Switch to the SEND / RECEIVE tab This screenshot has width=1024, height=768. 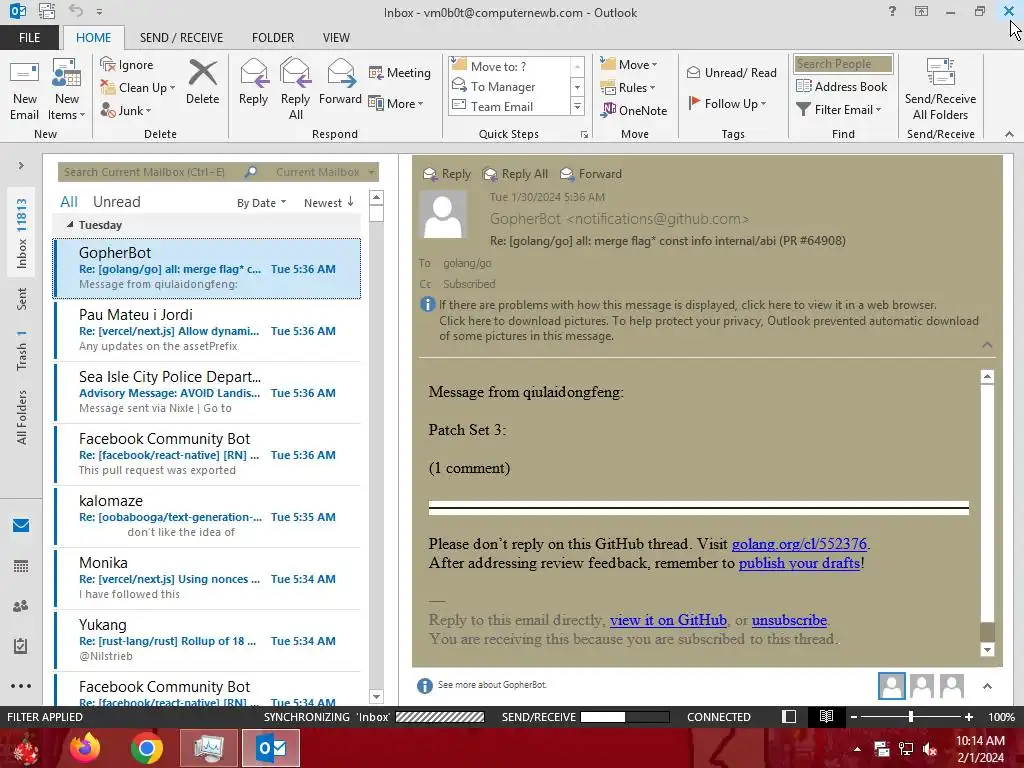[181, 38]
